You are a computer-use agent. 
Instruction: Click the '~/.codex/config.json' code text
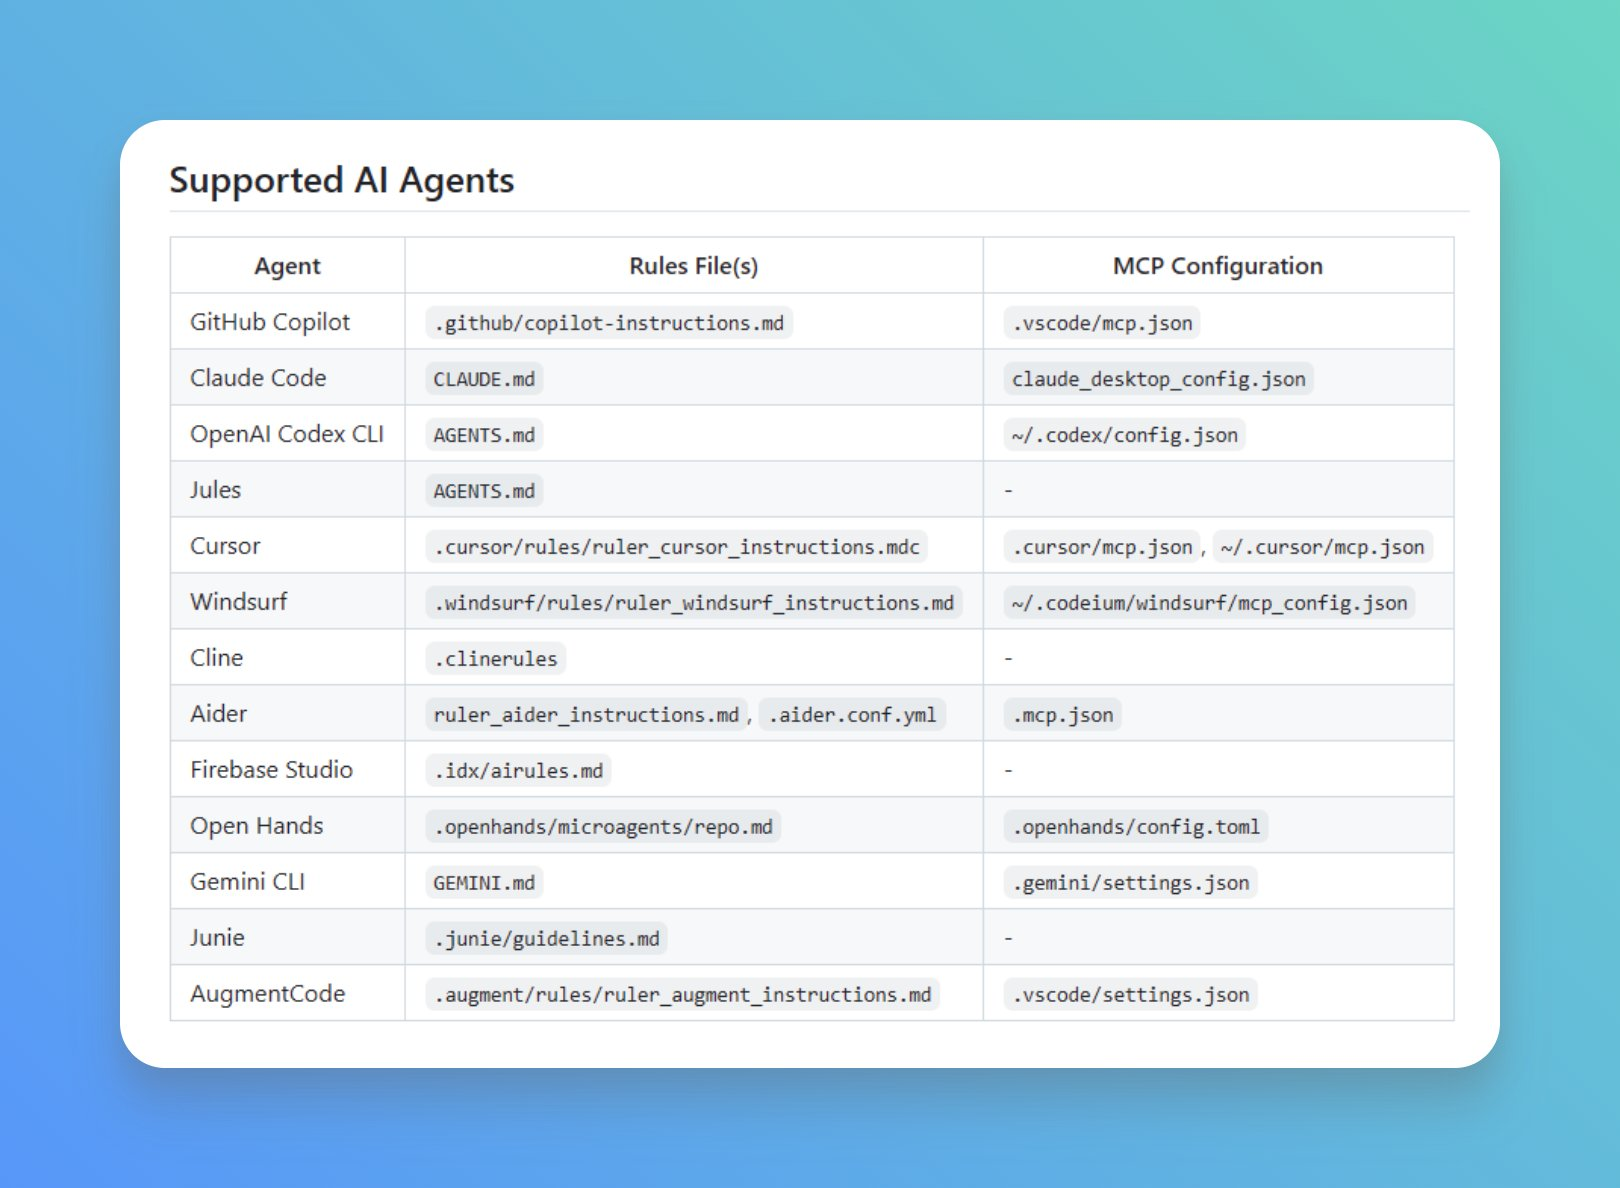1125,435
